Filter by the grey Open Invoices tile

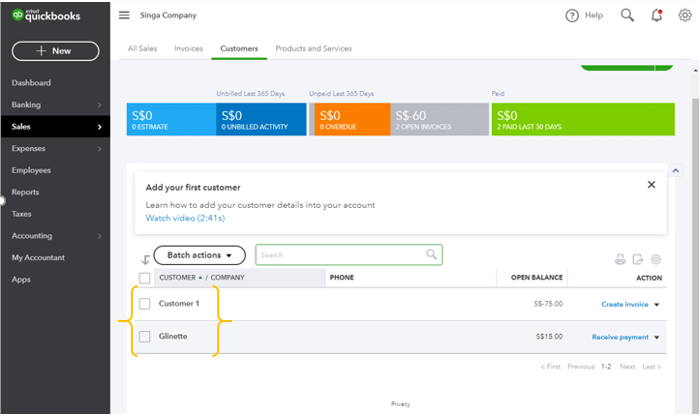(440, 119)
